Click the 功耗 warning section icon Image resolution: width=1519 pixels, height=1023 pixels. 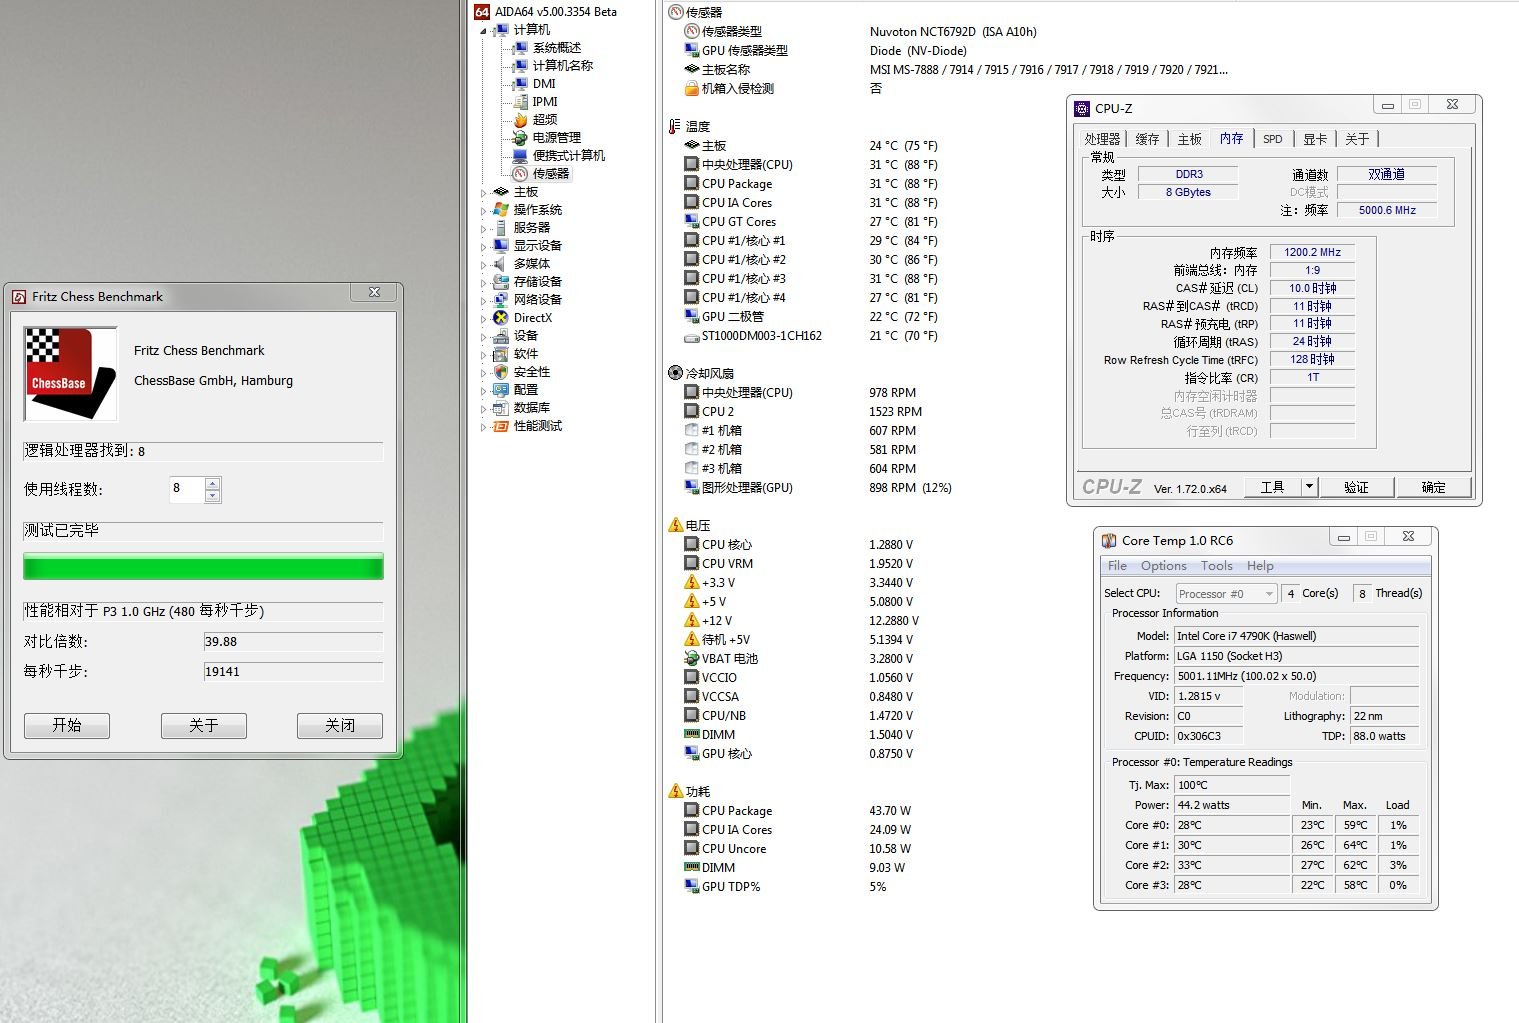pyautogui.click(x=675, y=791)
